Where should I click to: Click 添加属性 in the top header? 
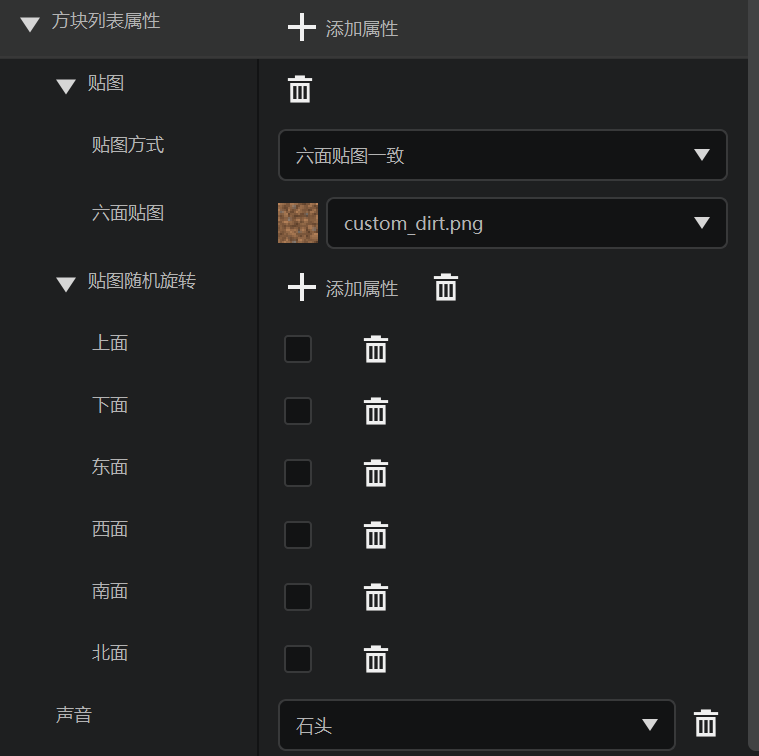tap(343, 28)
